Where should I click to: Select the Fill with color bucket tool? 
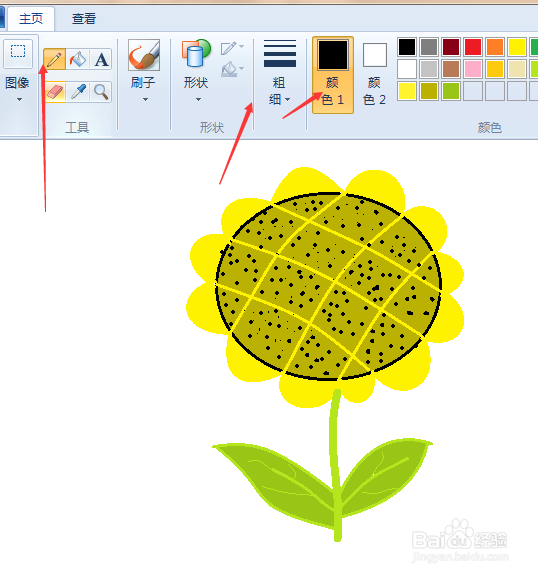[x=78, y=59]
